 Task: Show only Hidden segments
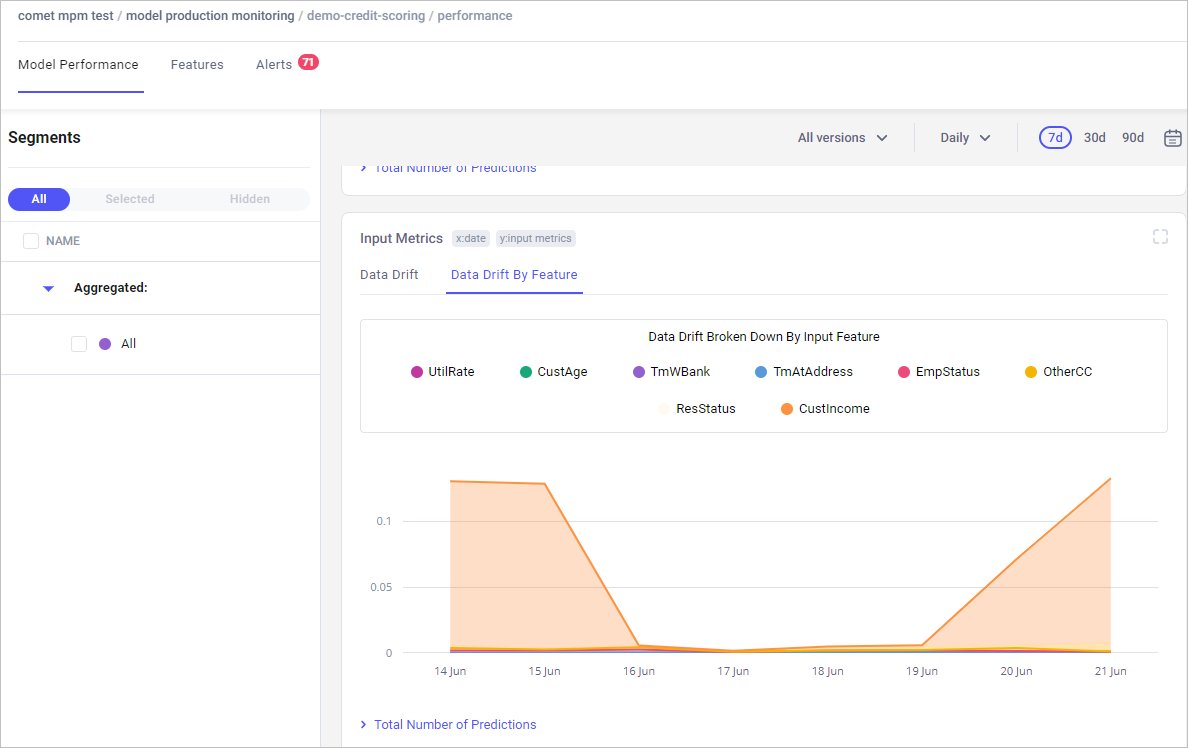249,199
